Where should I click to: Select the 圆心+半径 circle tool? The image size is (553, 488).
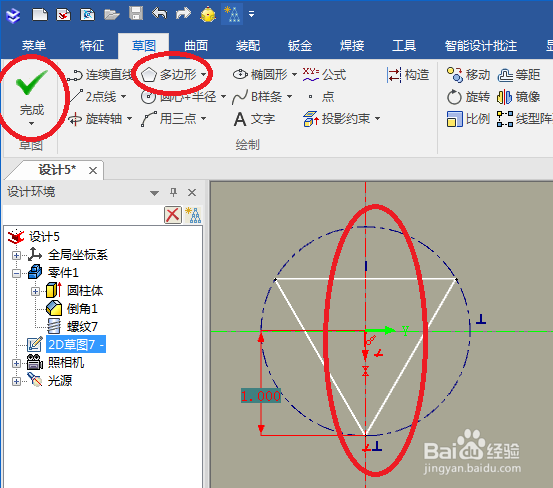click(179, 97)
